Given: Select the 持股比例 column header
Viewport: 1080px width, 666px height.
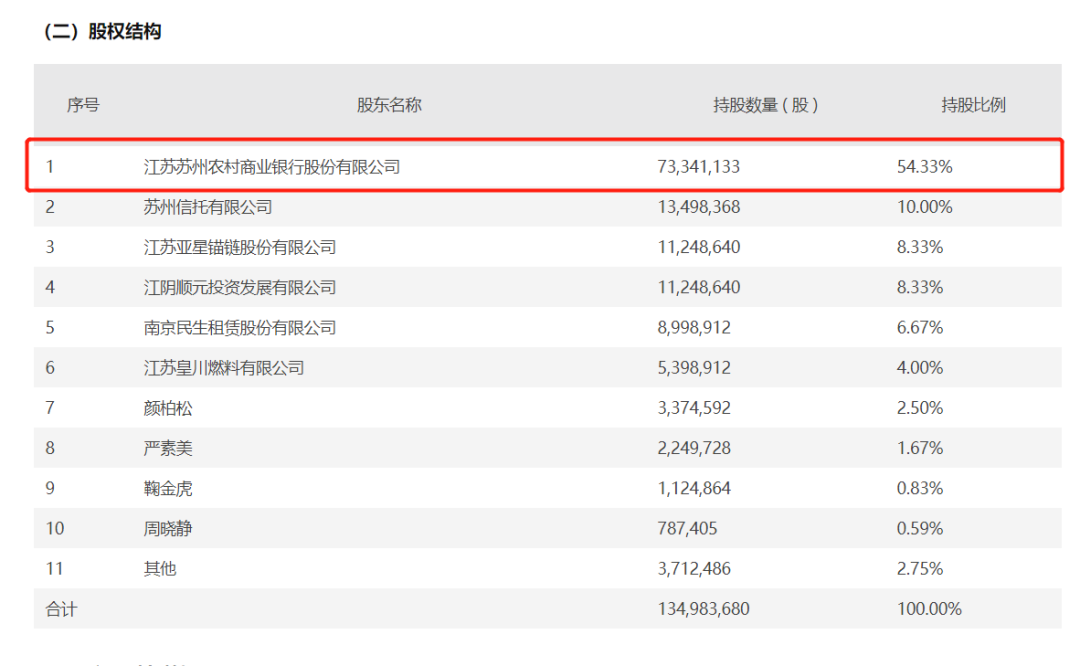Looking at the screenshot, I should click(x=973, y=105).
